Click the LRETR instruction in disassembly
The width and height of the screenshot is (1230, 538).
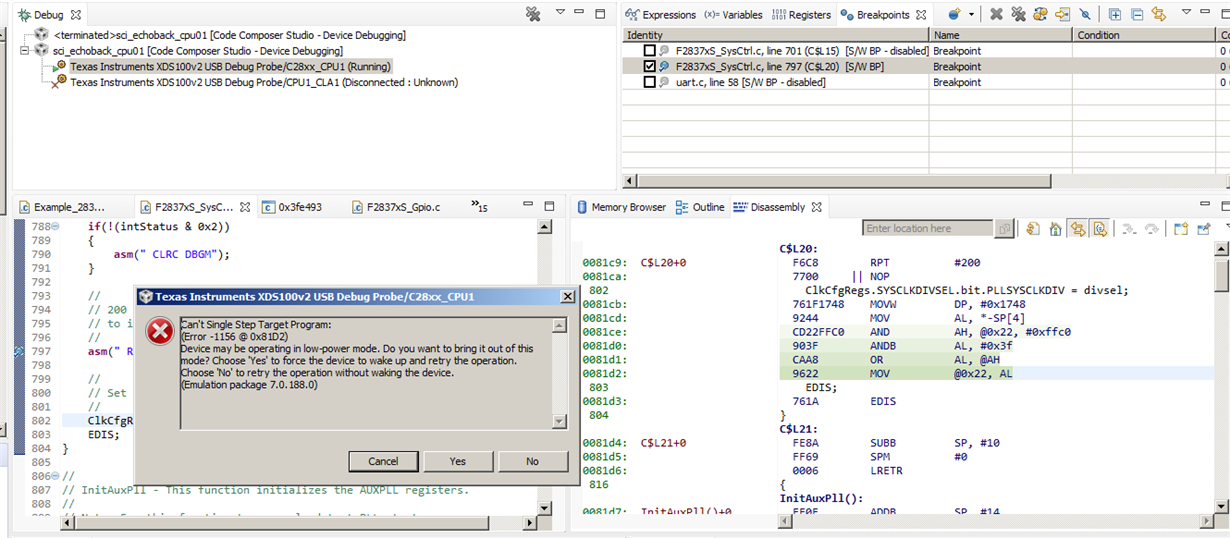[885, 470]
